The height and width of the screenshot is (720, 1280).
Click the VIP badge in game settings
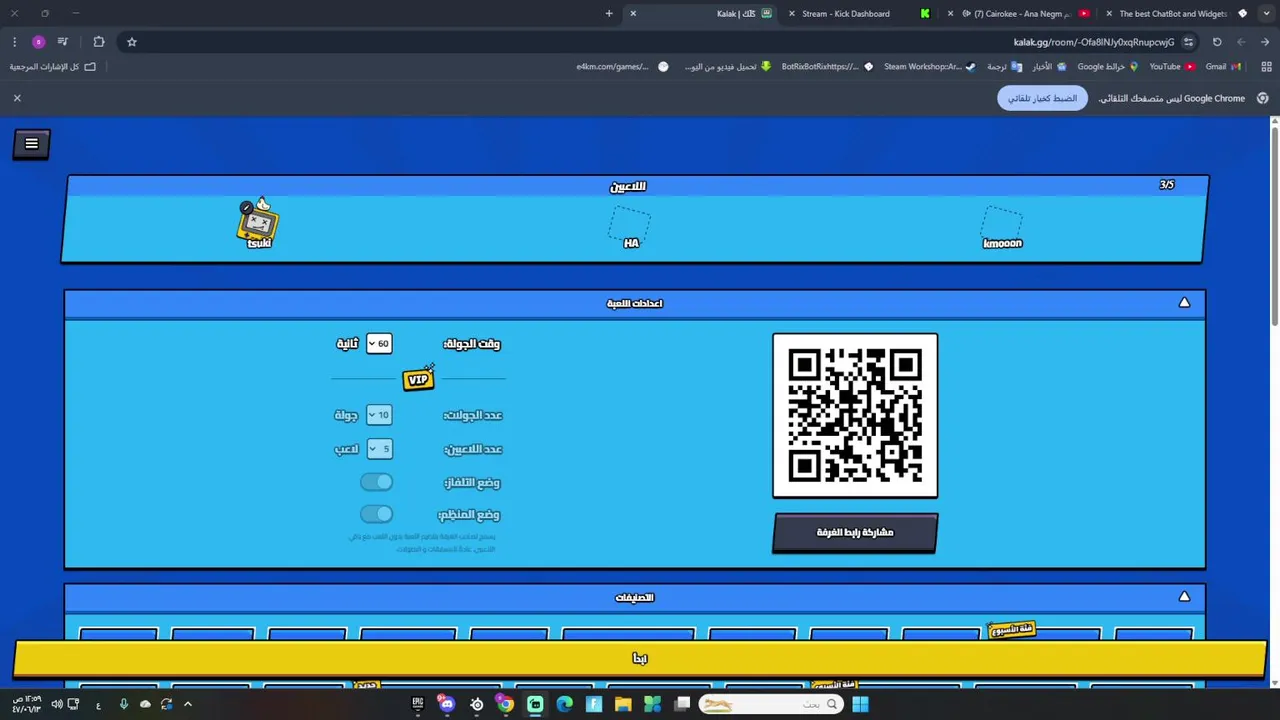coord(419,378)
